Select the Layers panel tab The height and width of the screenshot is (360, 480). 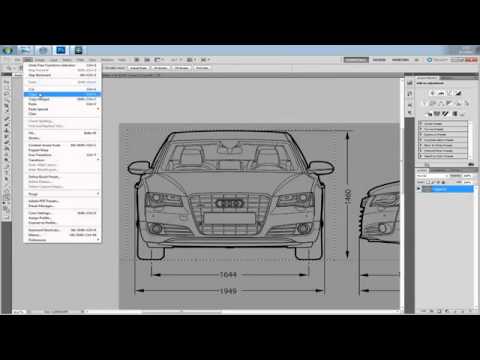[421, 170]
